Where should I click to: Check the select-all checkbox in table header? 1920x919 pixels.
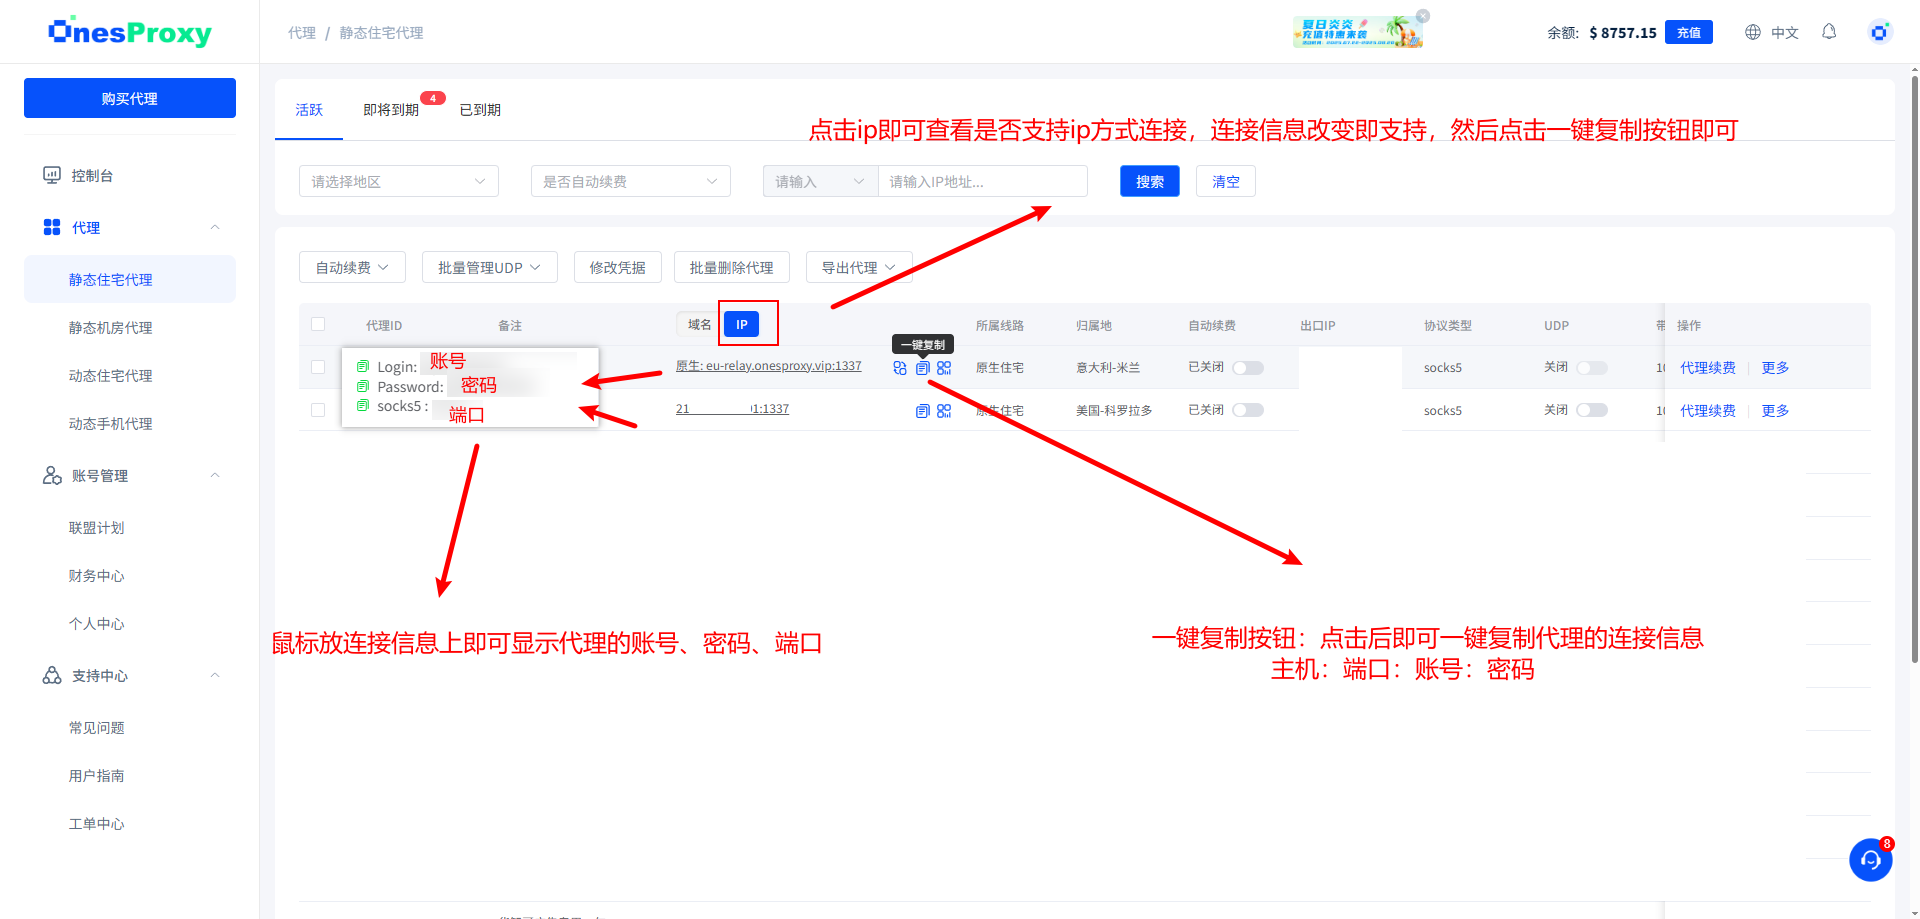[317, 324]
